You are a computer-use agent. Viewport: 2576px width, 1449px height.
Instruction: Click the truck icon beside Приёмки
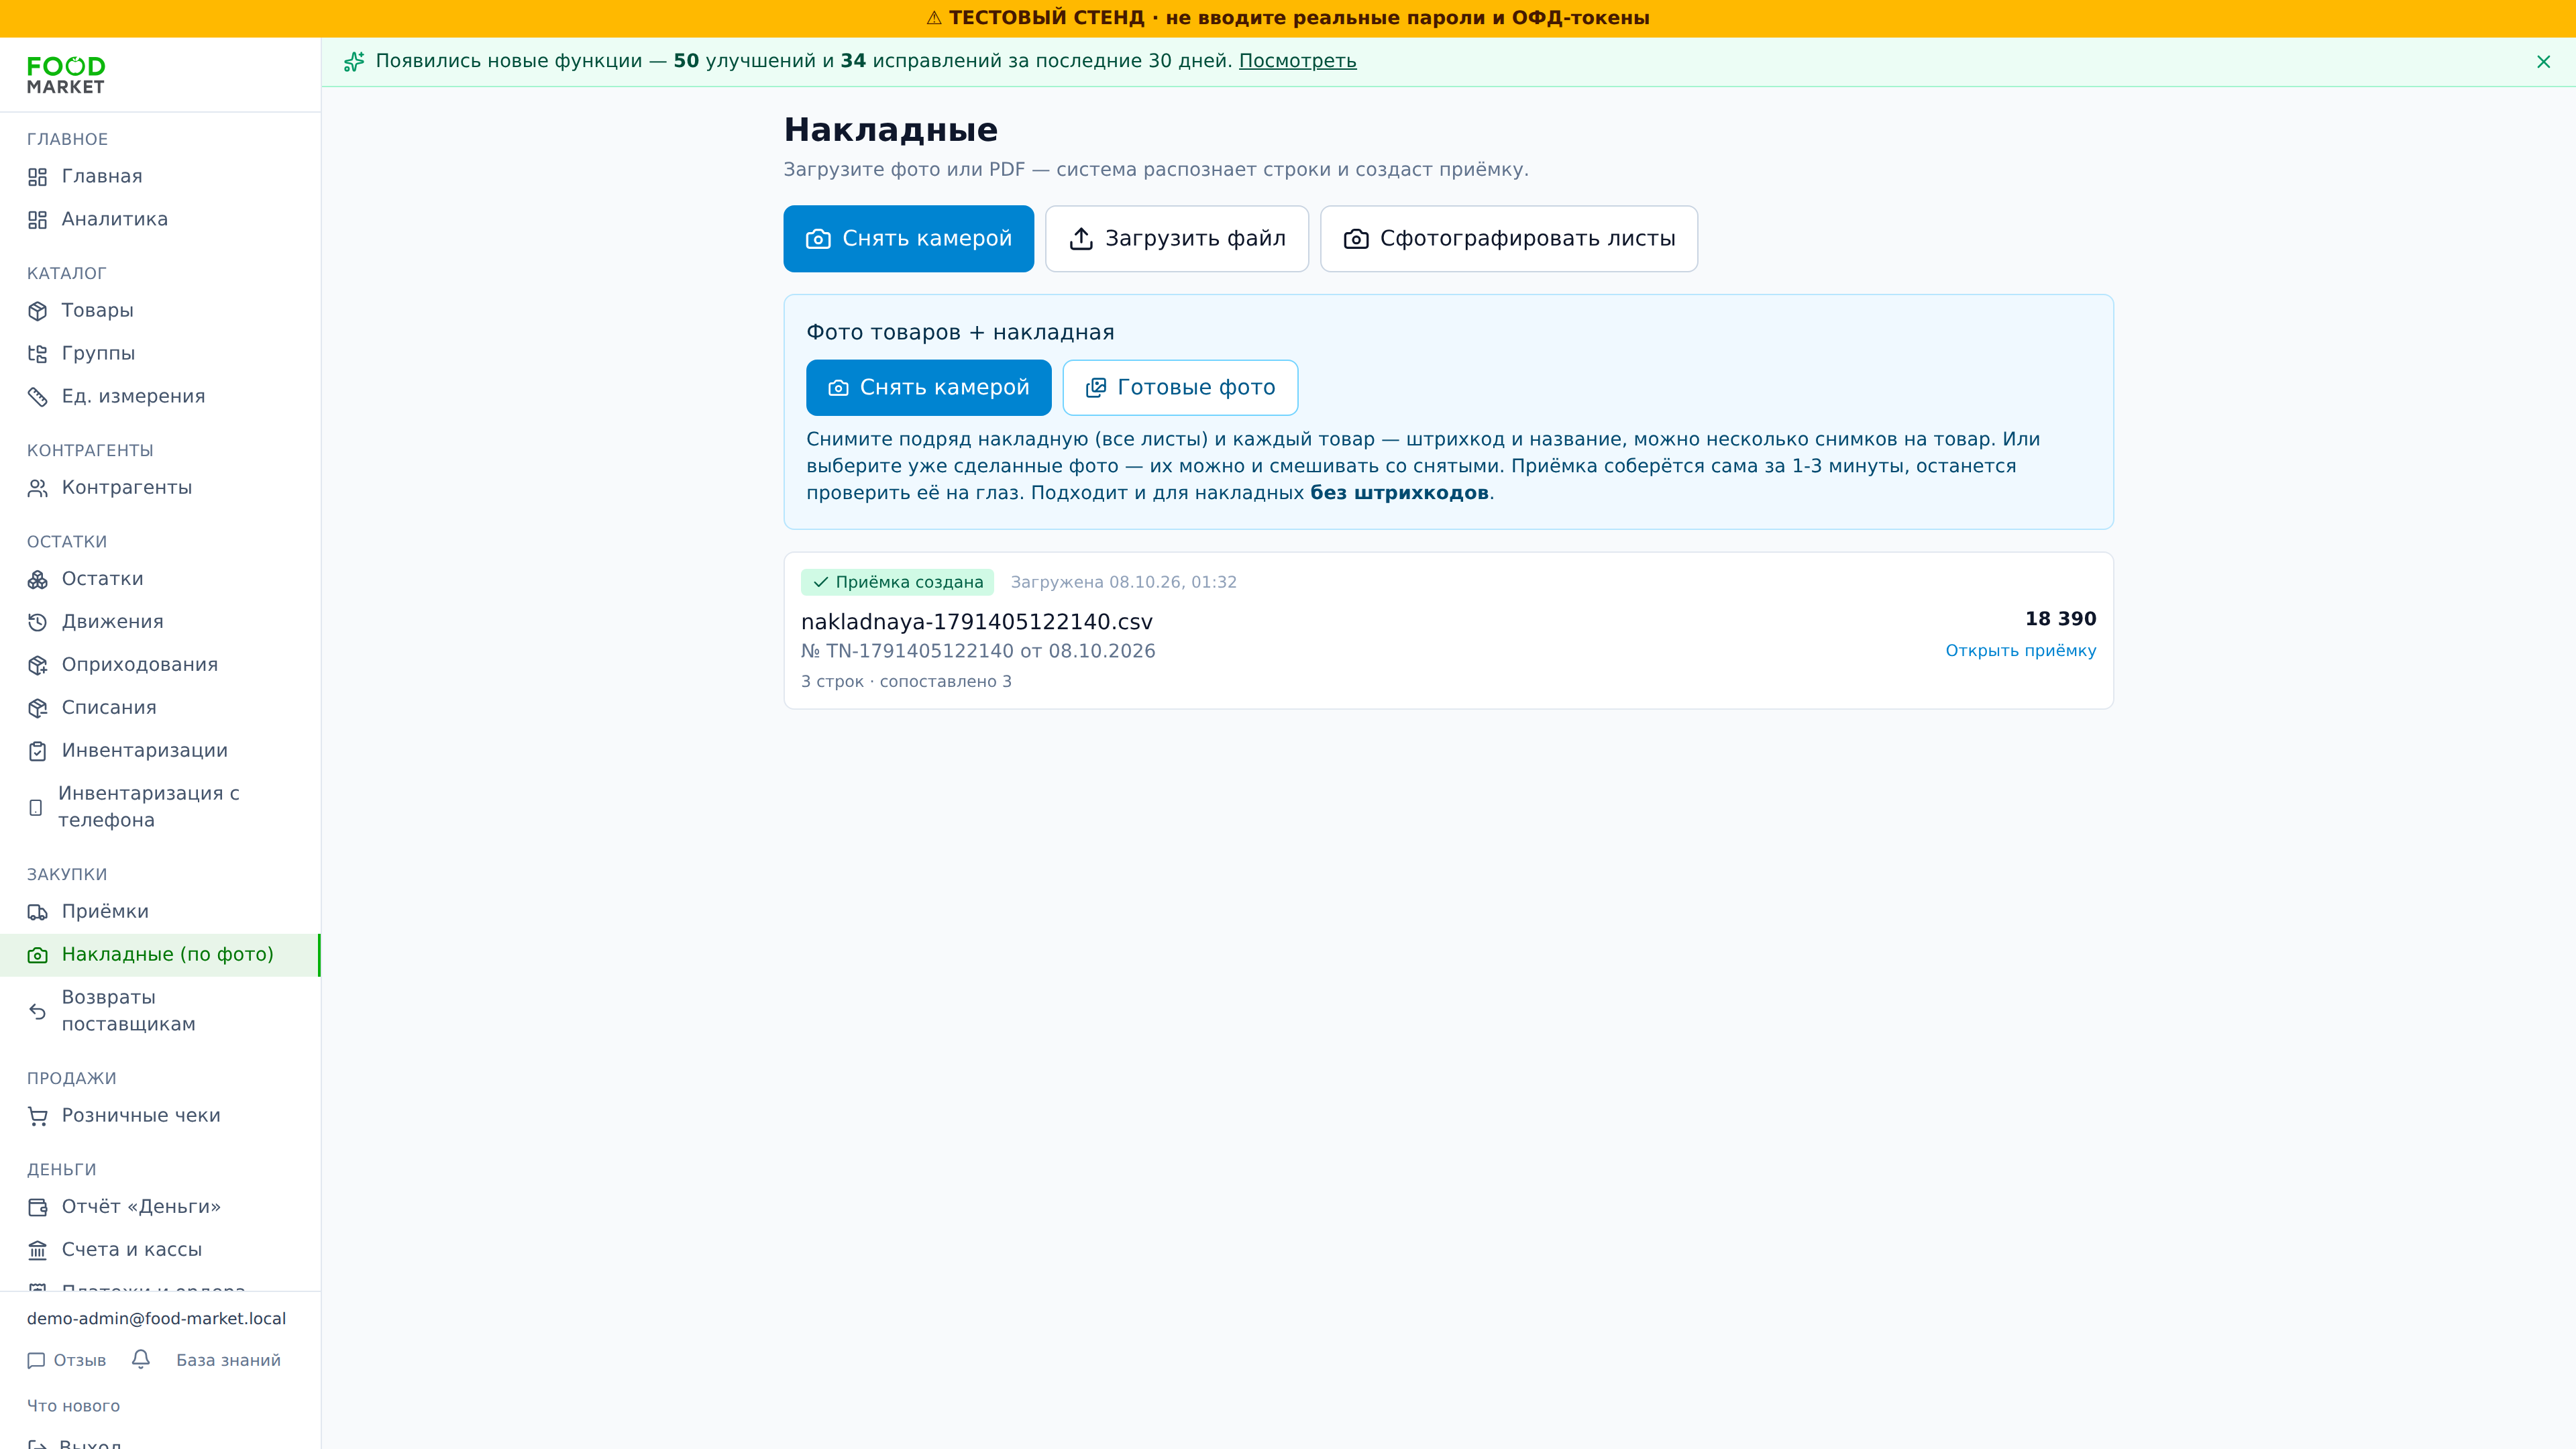pyautogui.click(x=38, y=912)
